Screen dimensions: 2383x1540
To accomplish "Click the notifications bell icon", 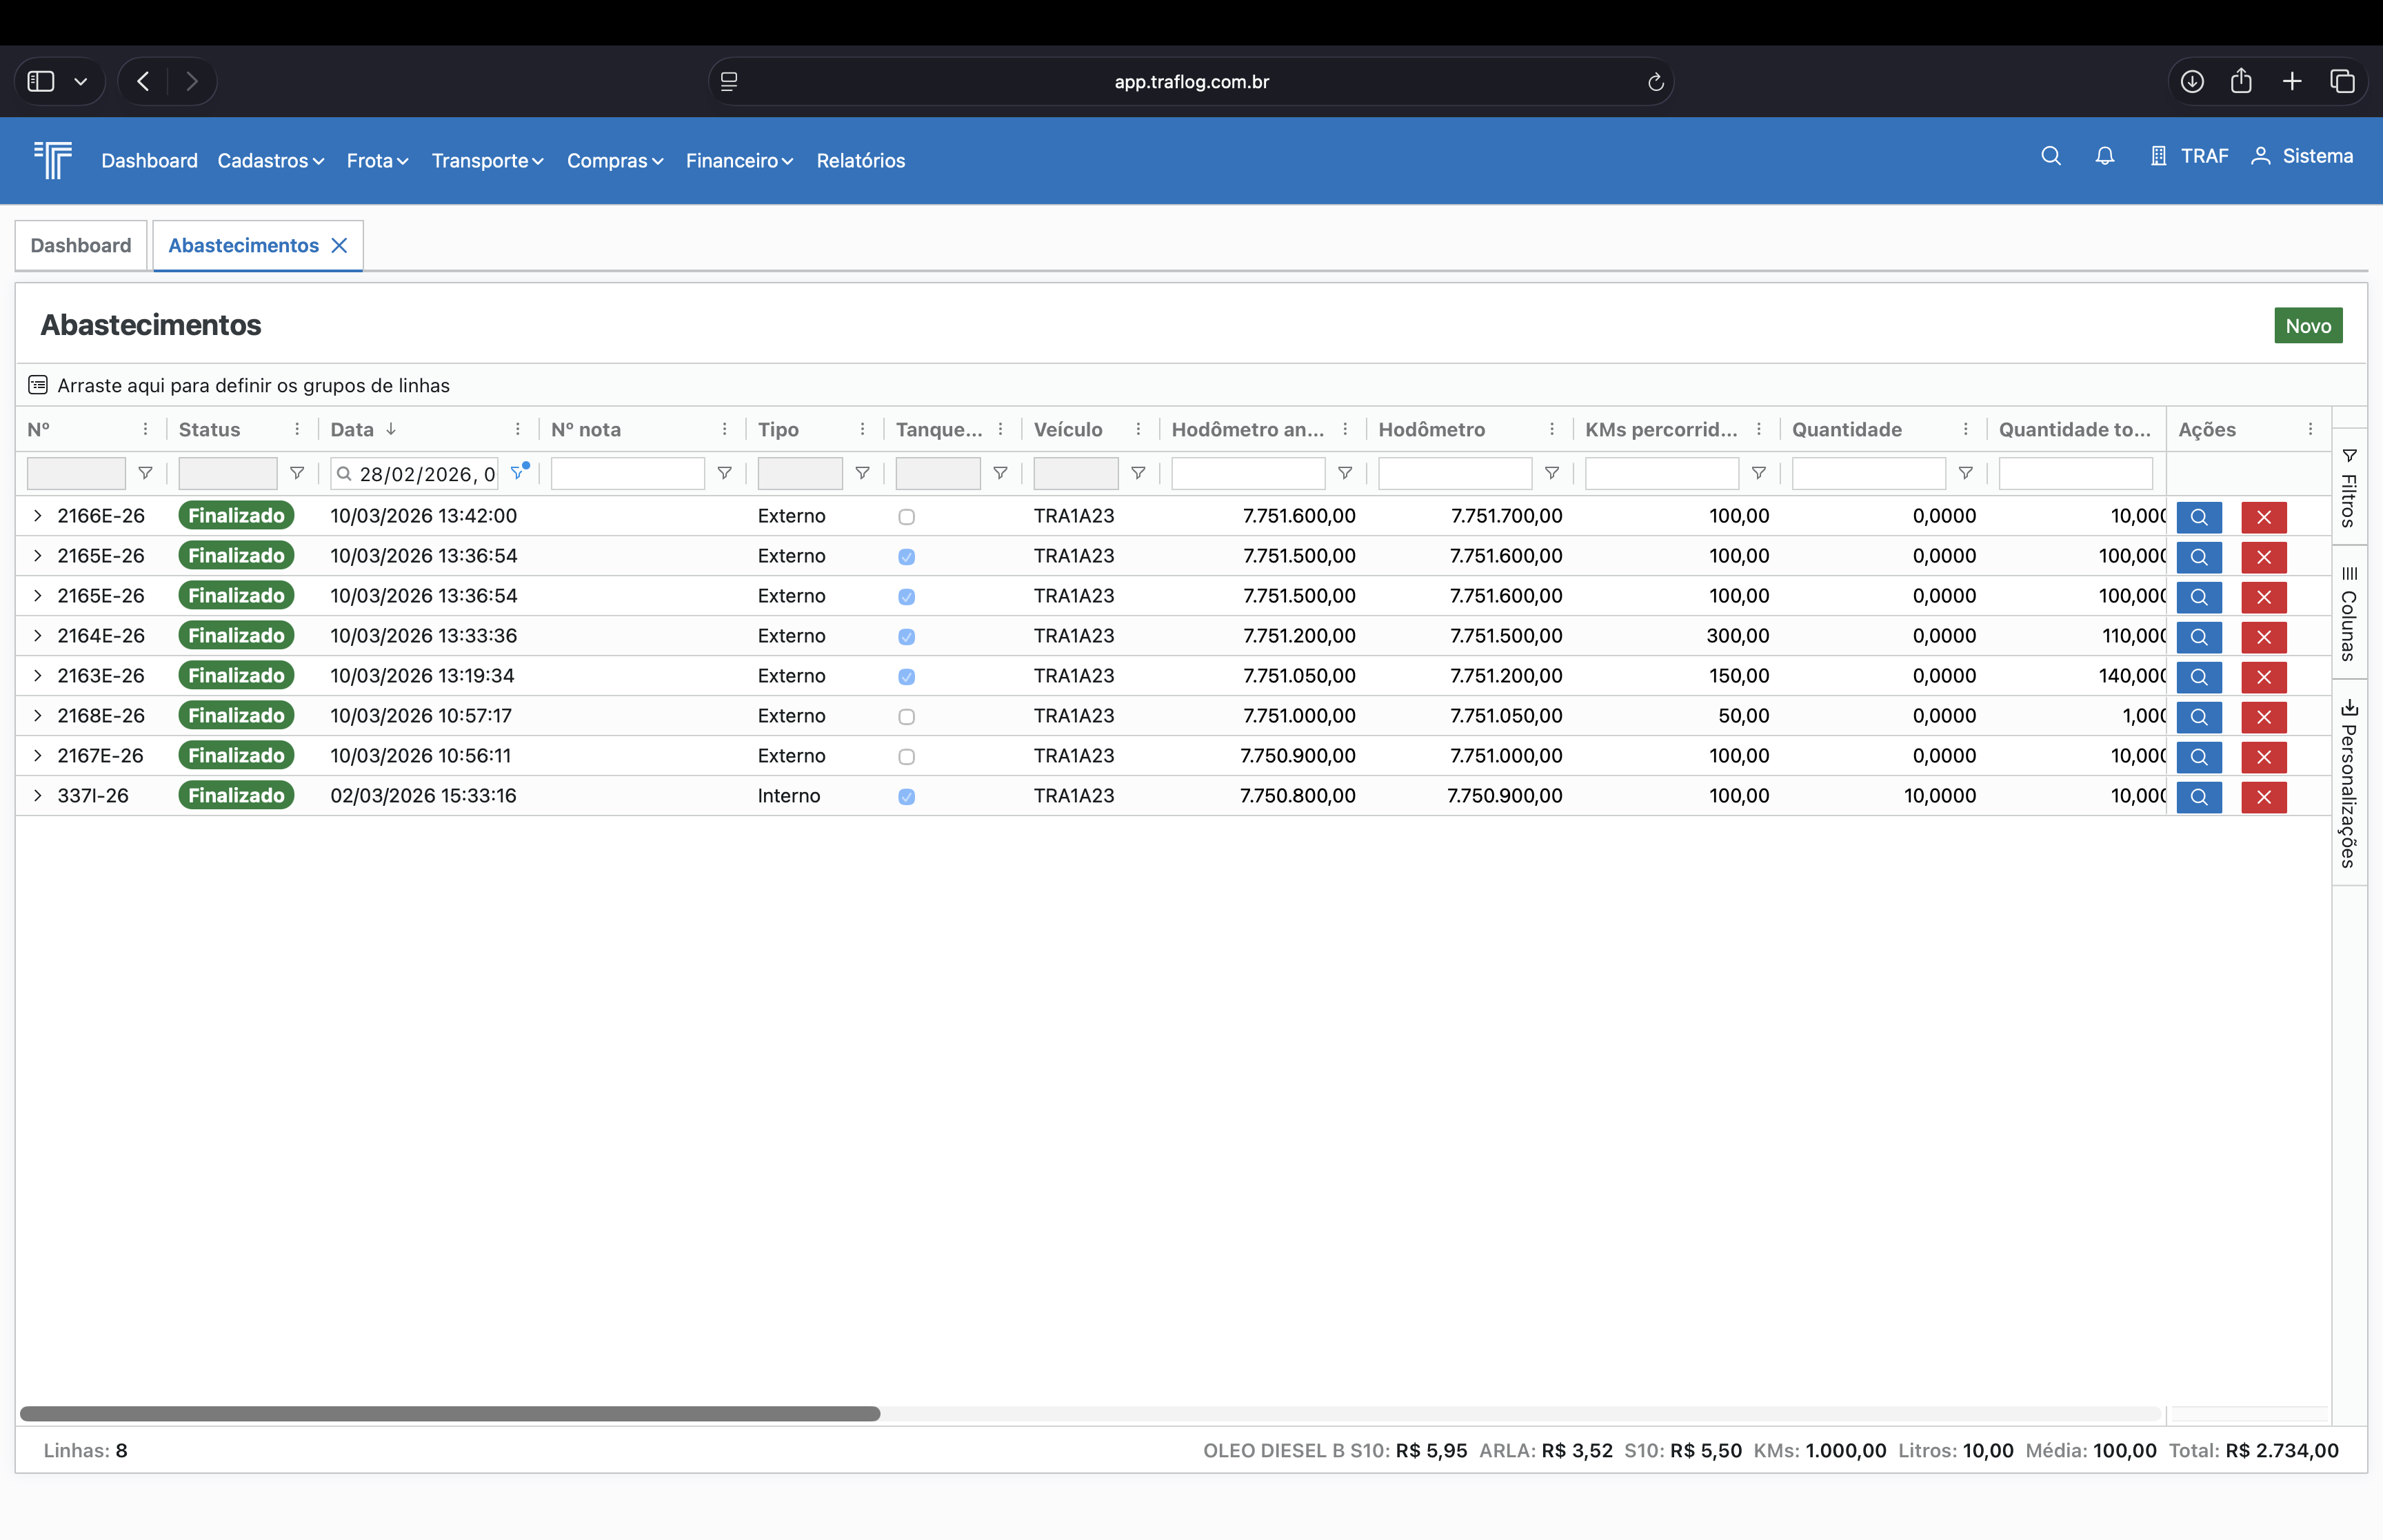I will pyautogui.click(x=2104, y=156).
